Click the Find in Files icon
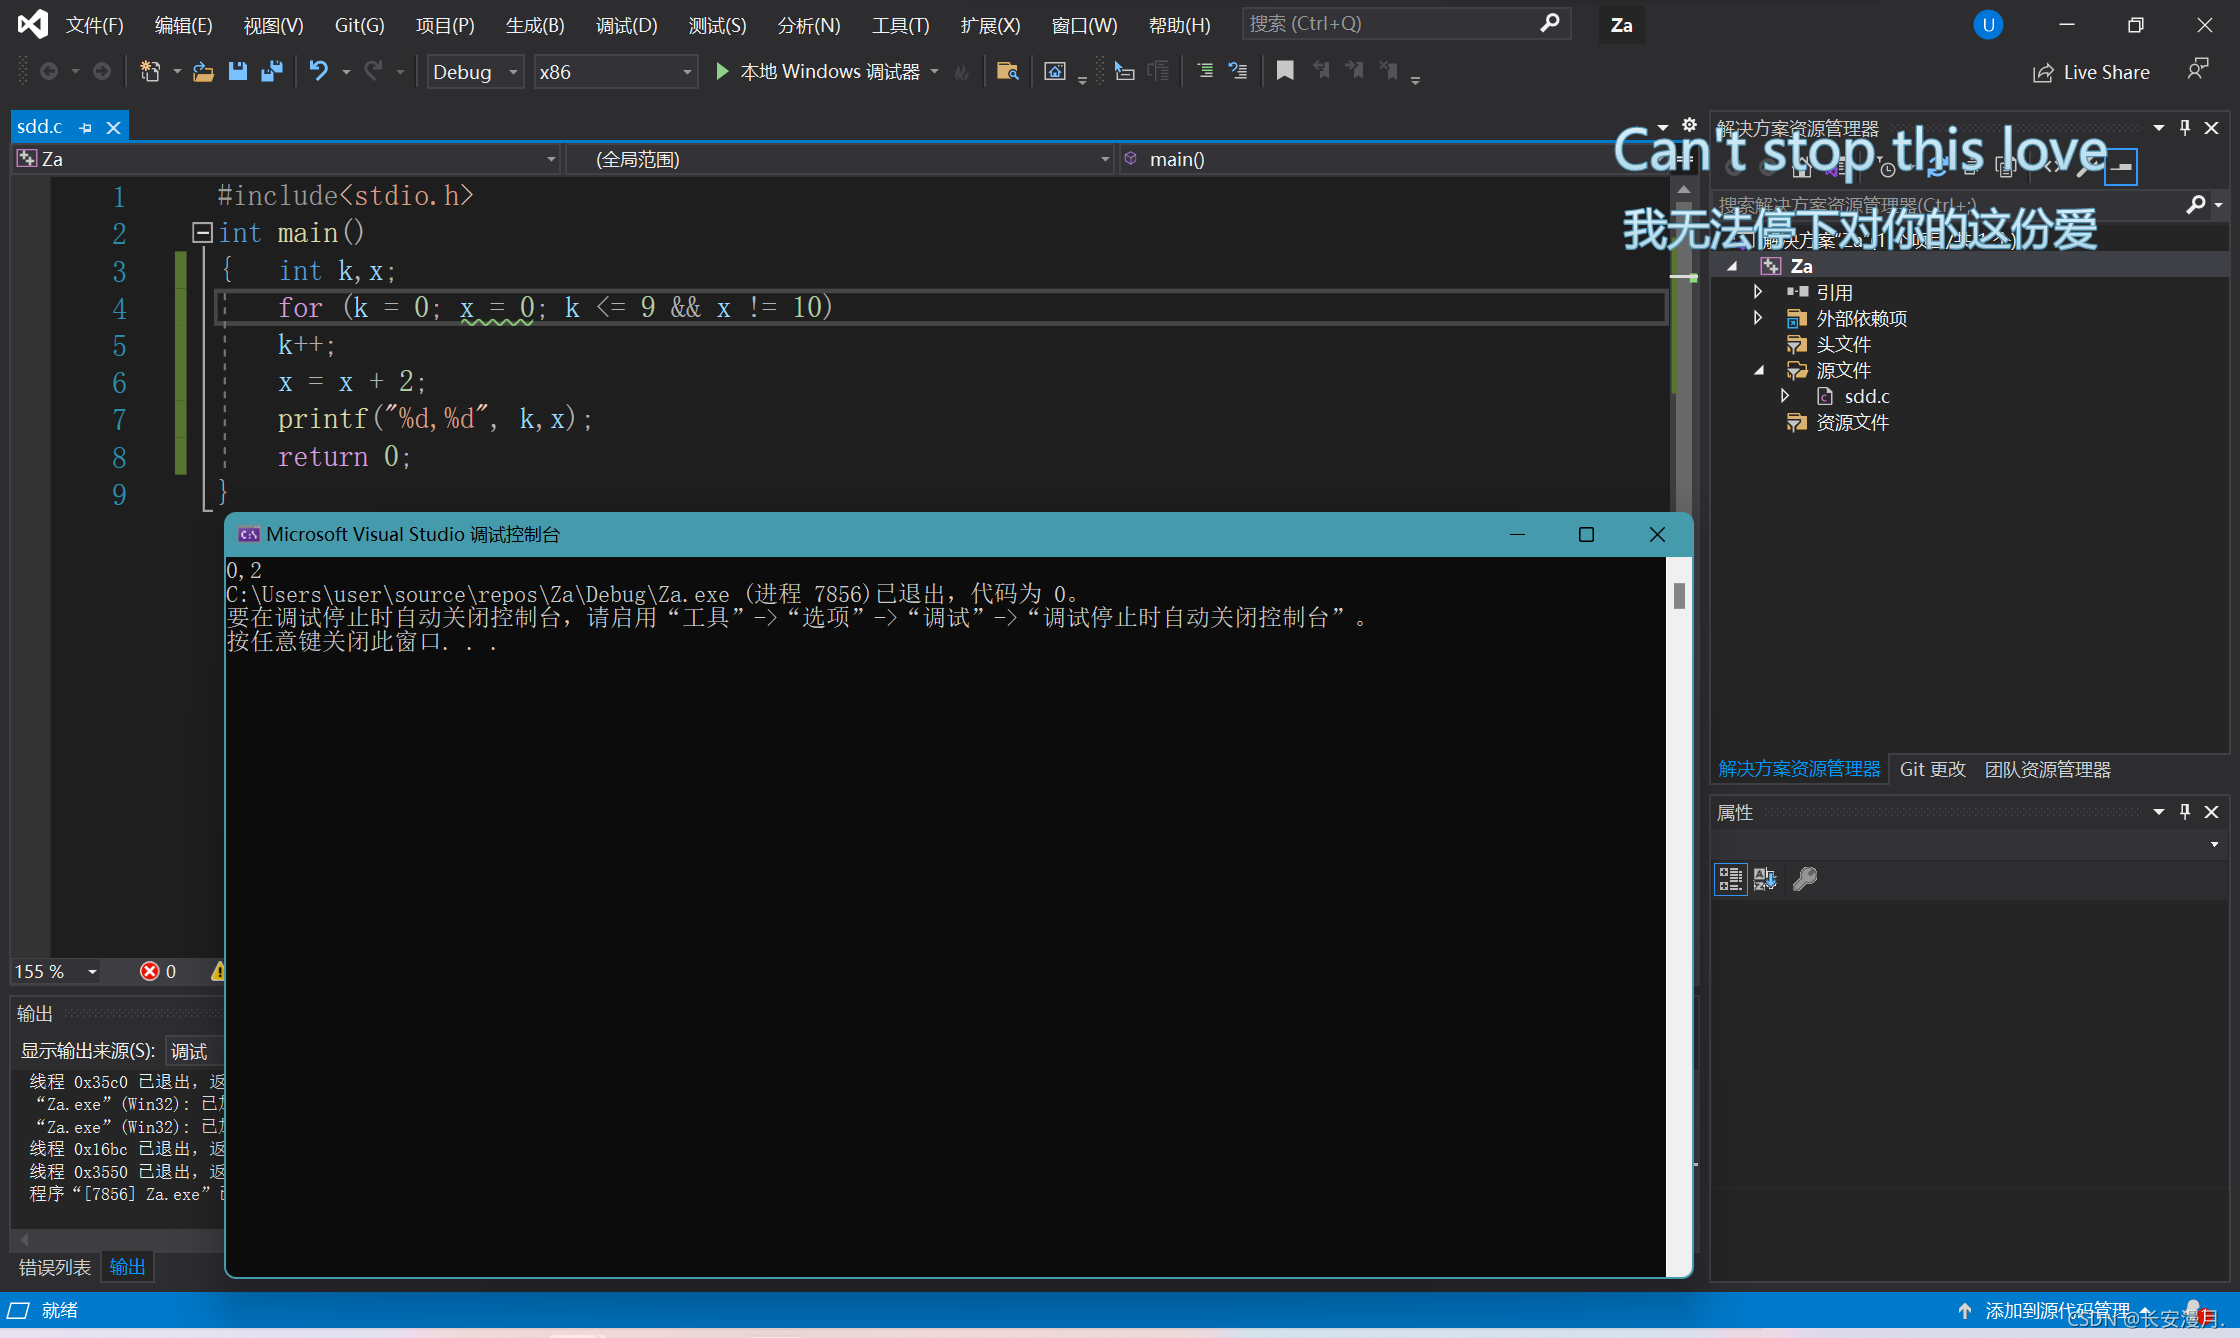Screen dimensions: 2240x1338 coord(1007,71)
